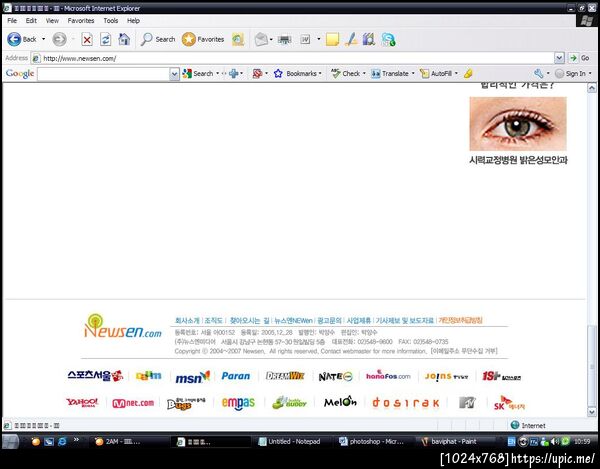The height and width of the screenshot is (469, 600).
Task: Click the Google toolbar red spiral icon
Action: [257, 73]
